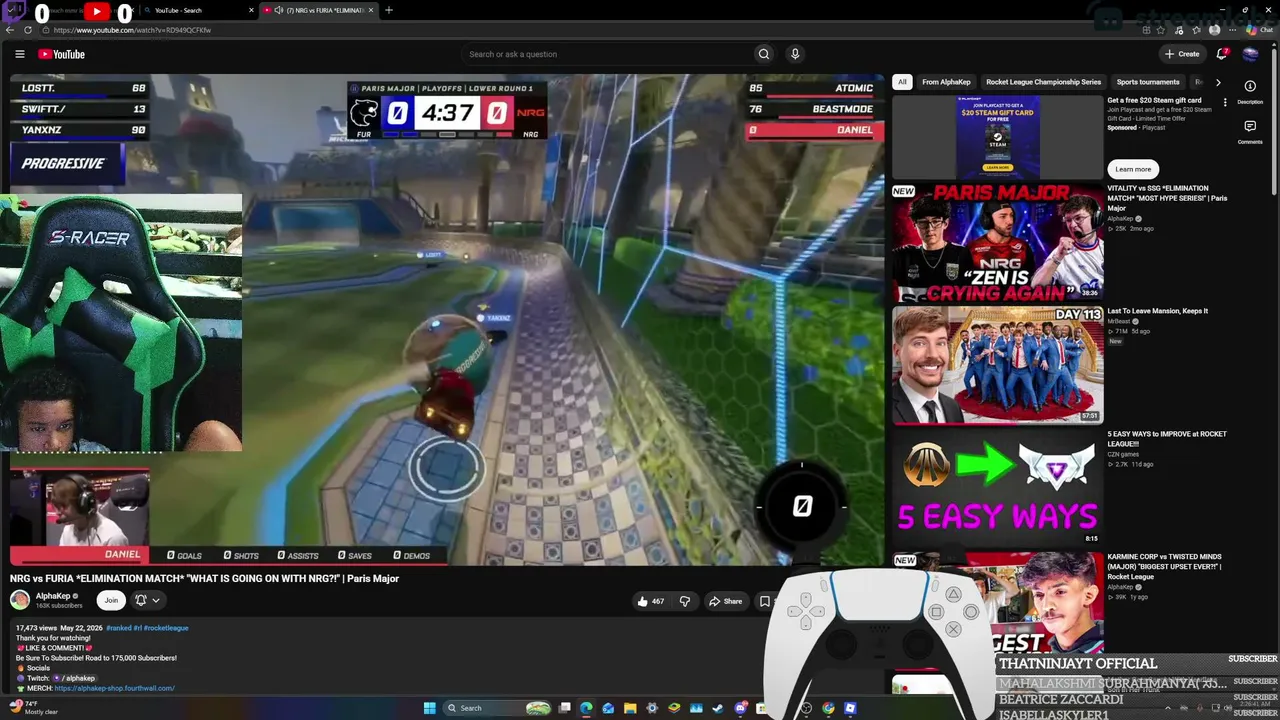This screenshot has width=1280, height=720.
Task: Select Rocket League Championship Series chip
Action: (x=1043, y=82)
